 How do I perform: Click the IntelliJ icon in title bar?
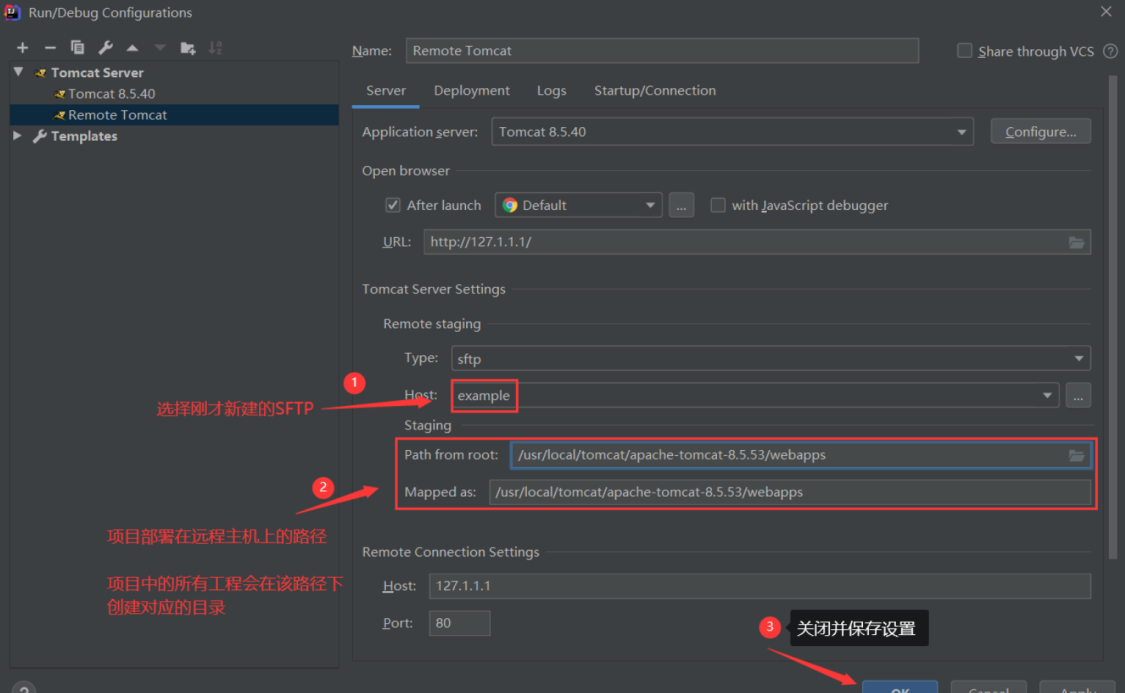(x=13, y=12)
